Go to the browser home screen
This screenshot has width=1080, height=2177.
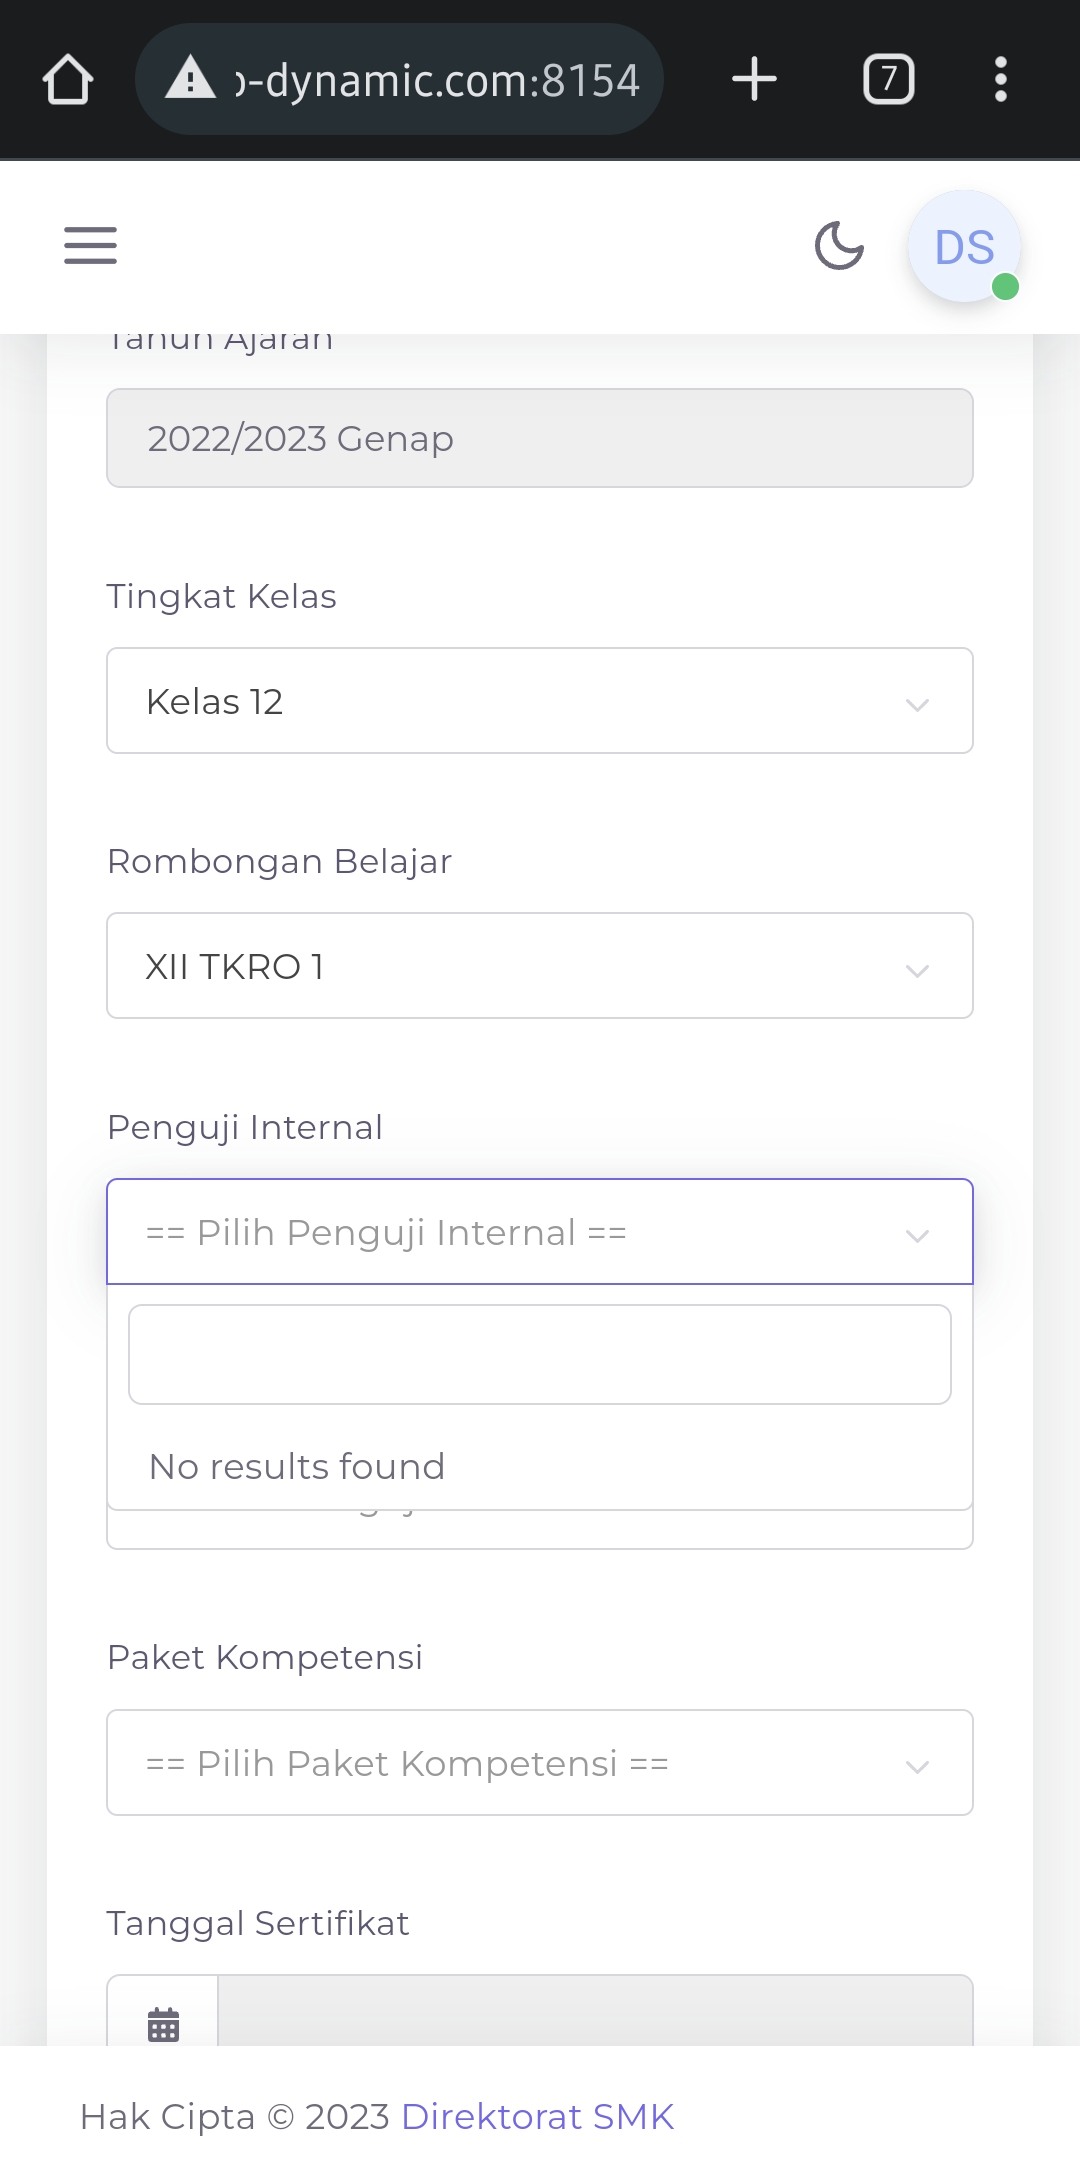coord(67,79)
